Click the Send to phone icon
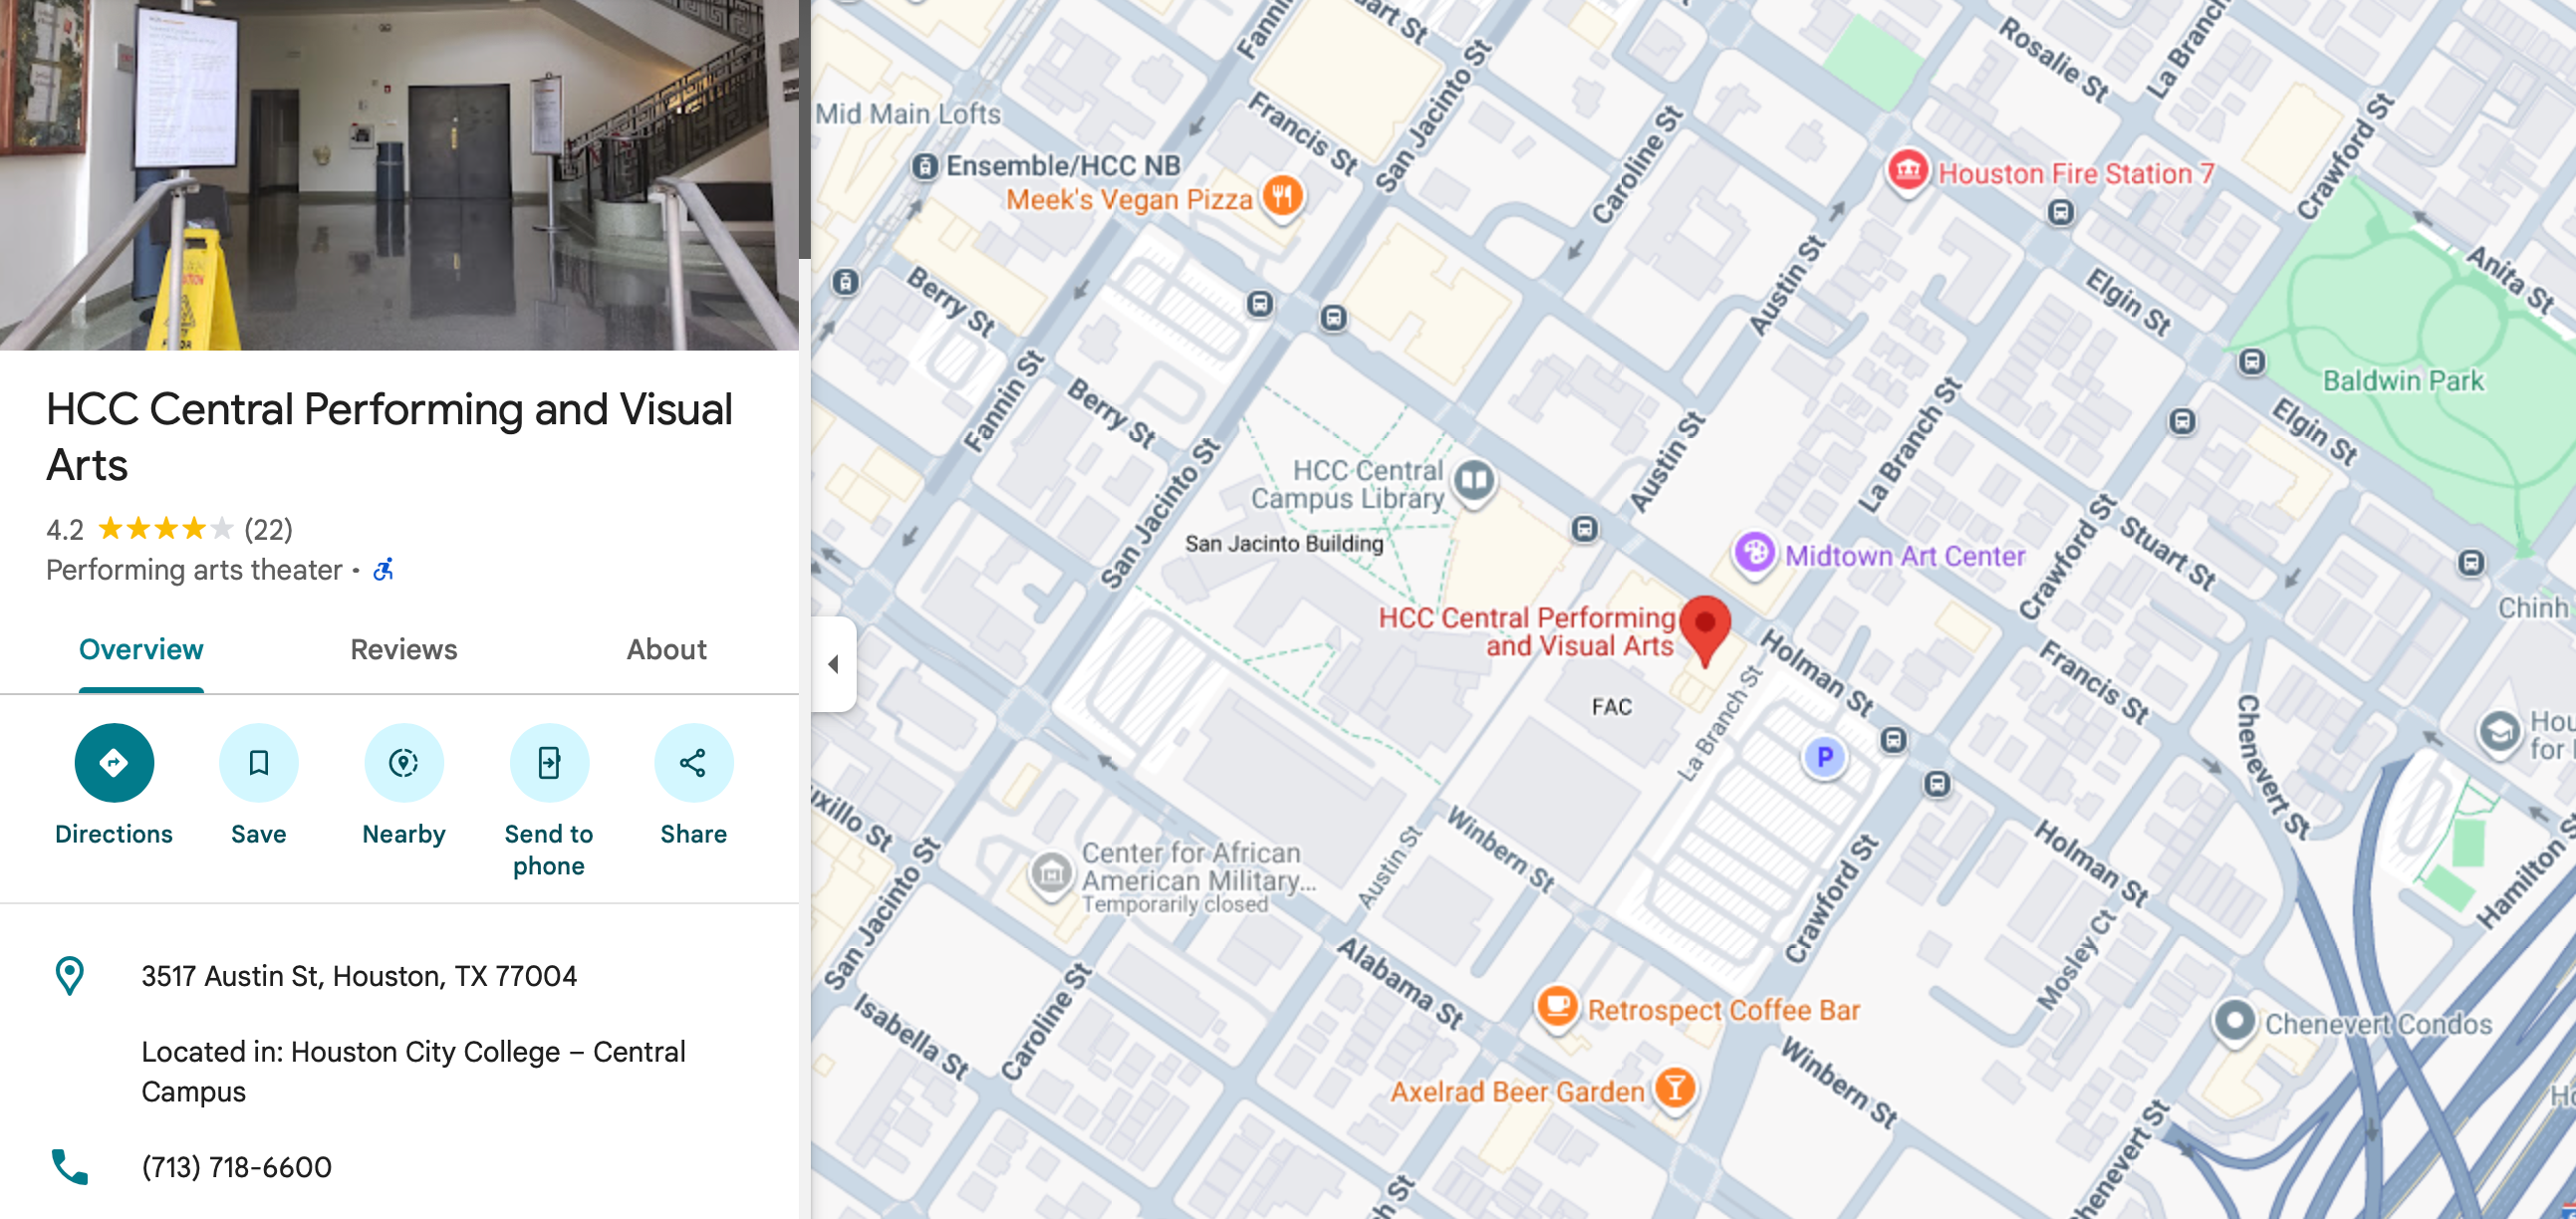This screenshot has width=2576, height=1219. tap(549, 763)
